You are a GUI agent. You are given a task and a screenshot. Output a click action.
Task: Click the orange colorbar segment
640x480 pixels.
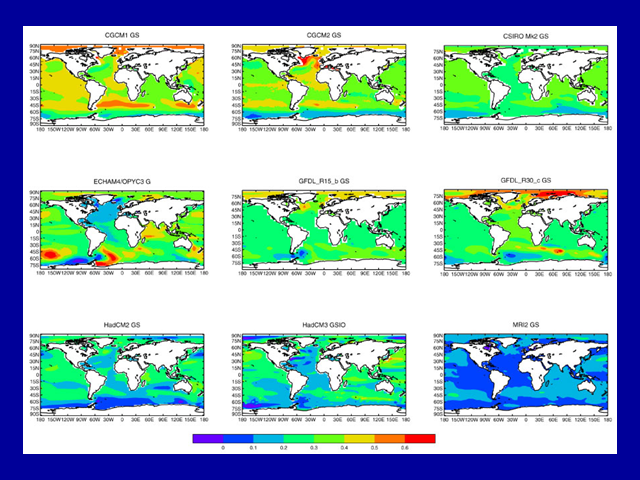point(388,438)
